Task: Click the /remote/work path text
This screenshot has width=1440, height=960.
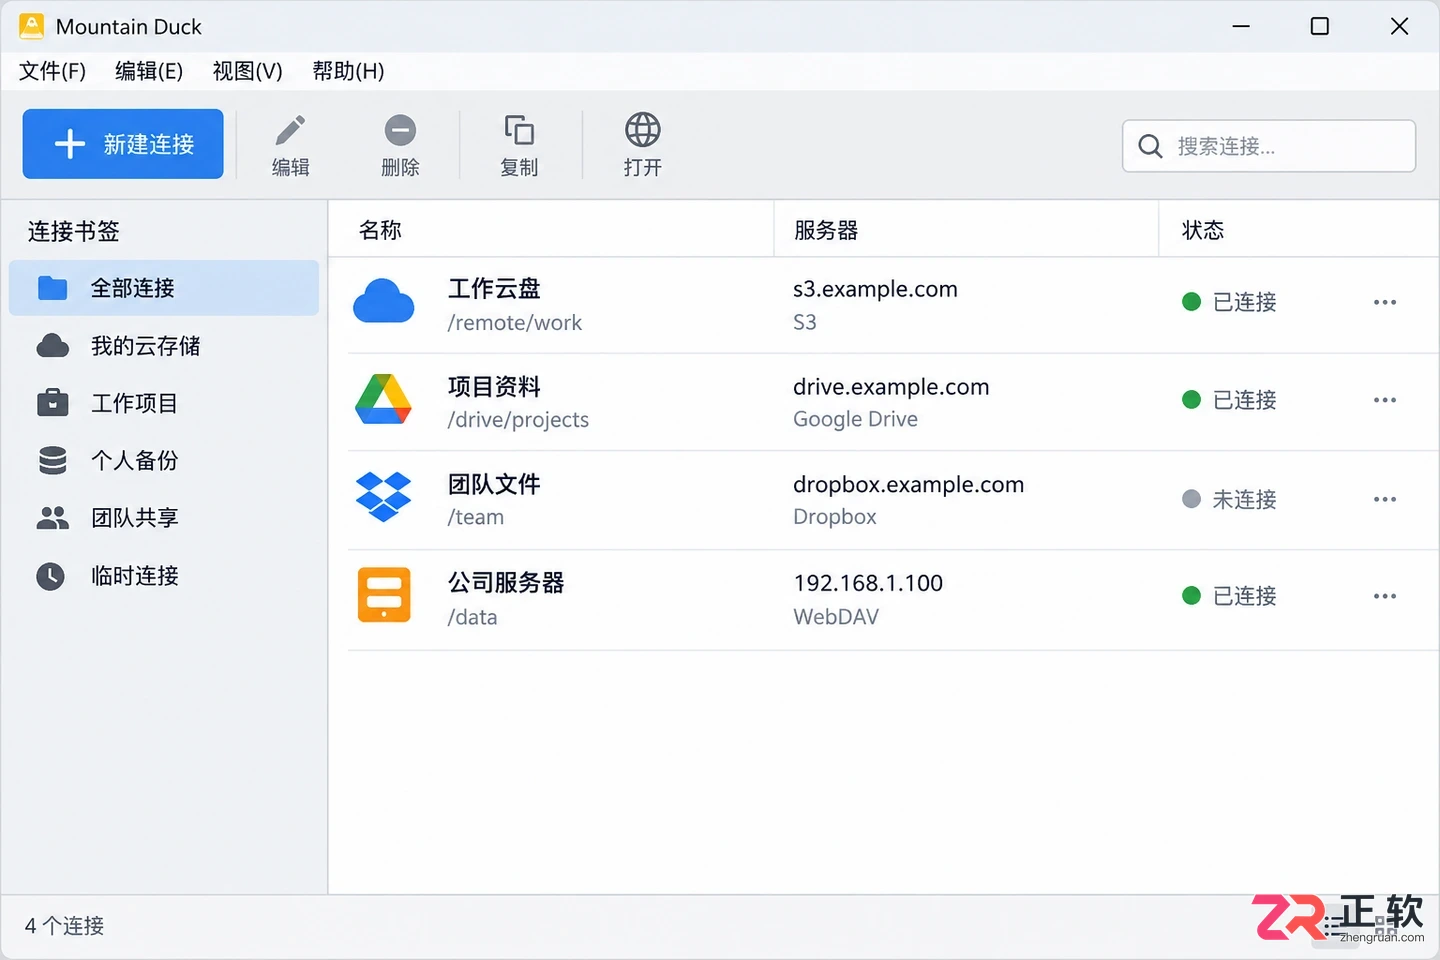Action: pyautogui.click(x=515, y=323)
